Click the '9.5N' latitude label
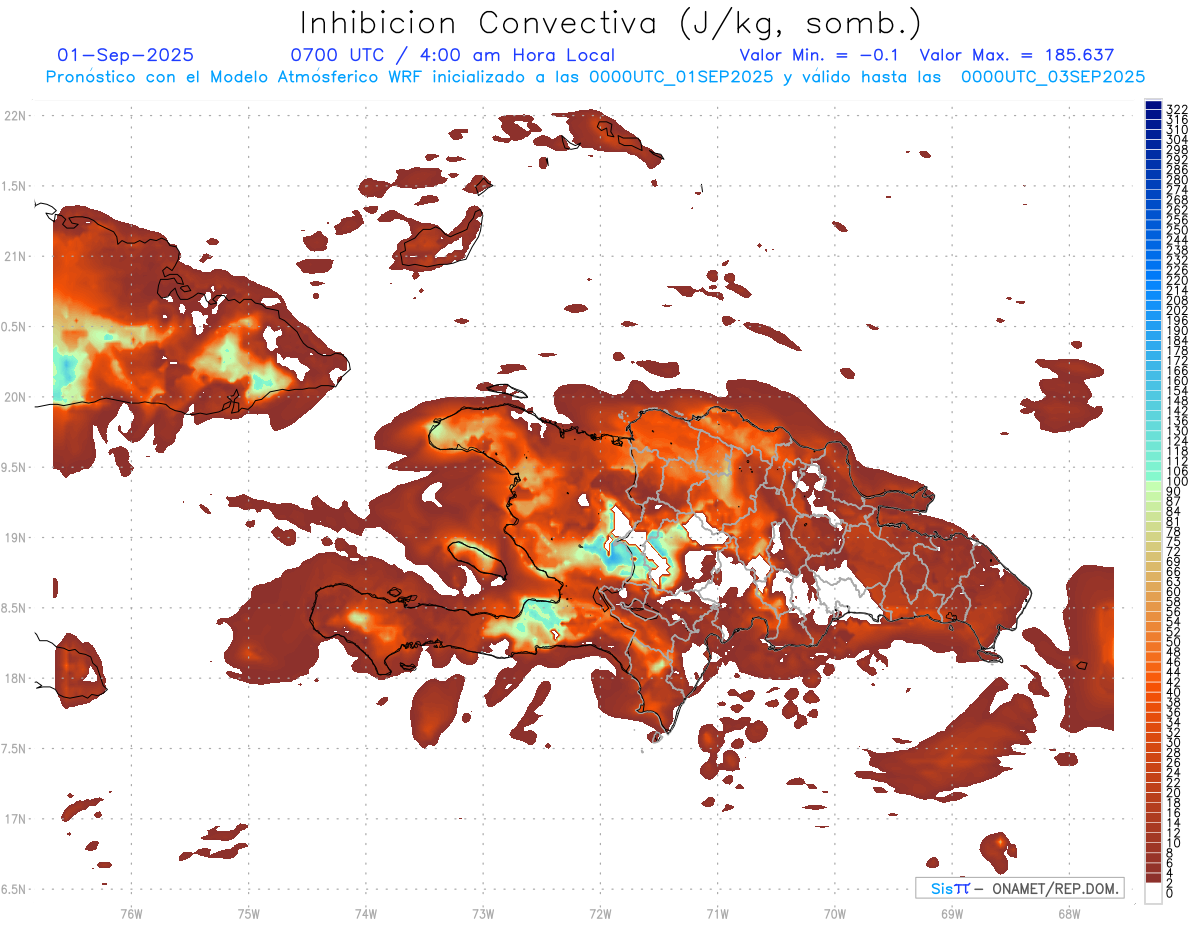This screenshot has width=1200, height=927. (x=15, y=467)
